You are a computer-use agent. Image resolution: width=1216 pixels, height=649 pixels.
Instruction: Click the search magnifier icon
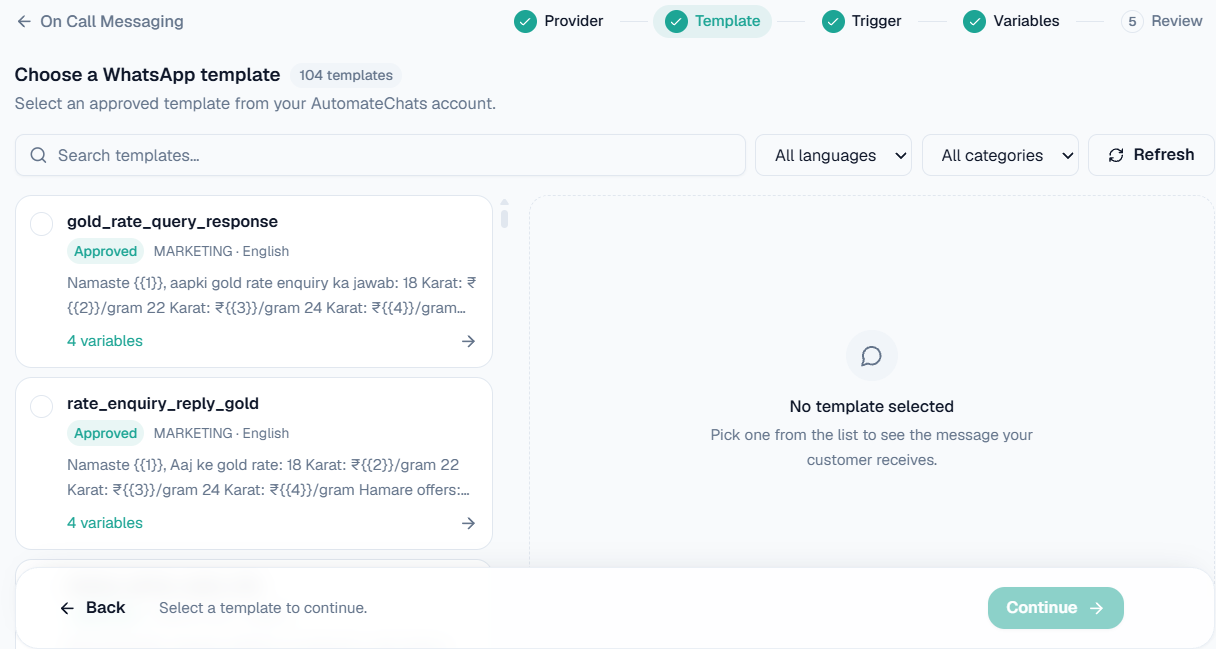pyautogui.click(x=39, y=155)
